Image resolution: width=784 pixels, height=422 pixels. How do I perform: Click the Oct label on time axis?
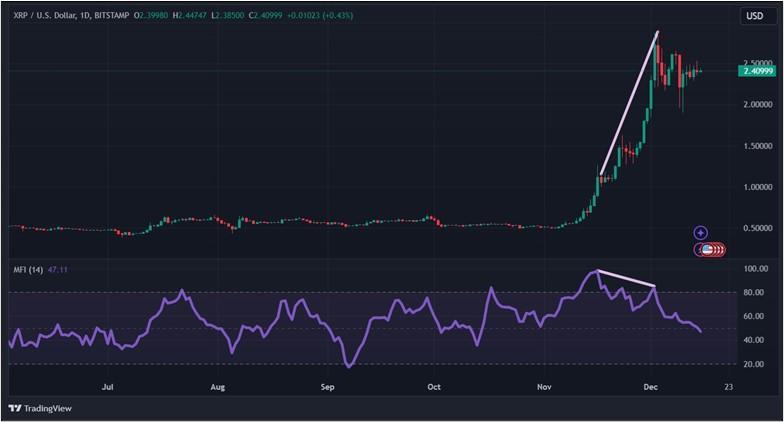434,387
